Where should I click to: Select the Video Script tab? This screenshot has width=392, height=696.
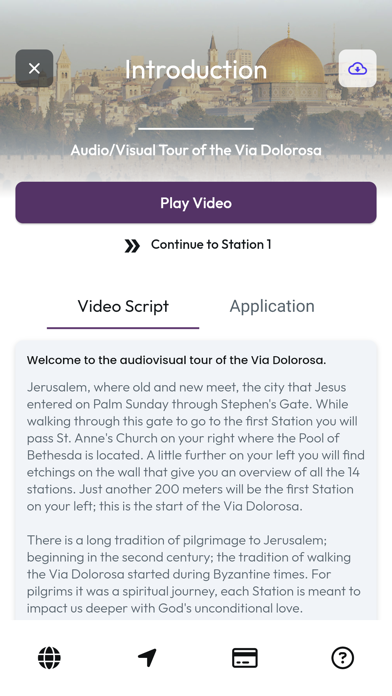pos(123,307)
